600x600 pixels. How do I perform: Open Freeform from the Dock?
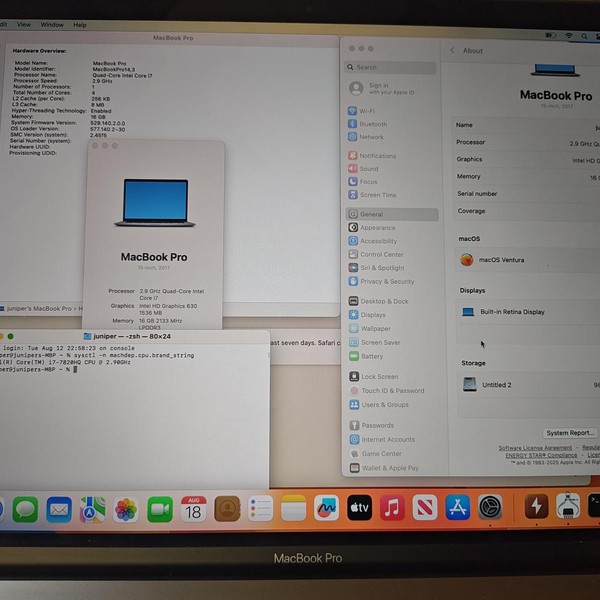(326, 508)
